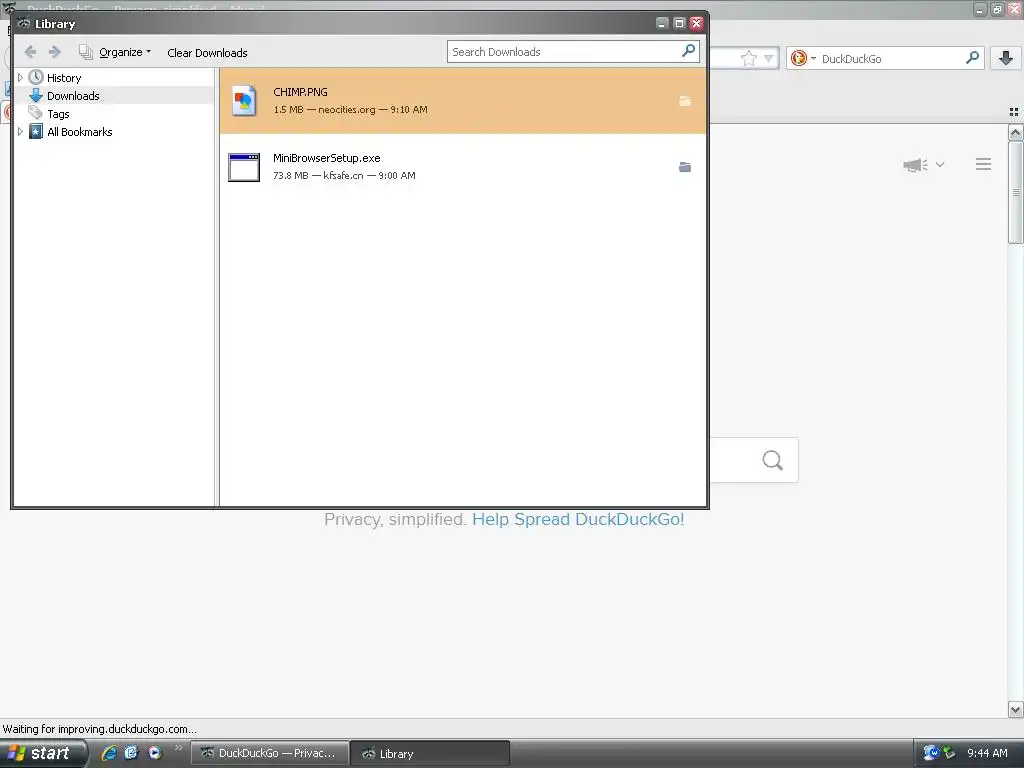Image resolution: width=1024 pixels, height=768 pixels.
Task: Open containing folder for CHIMP.PNG
Action: click(684, 101)
